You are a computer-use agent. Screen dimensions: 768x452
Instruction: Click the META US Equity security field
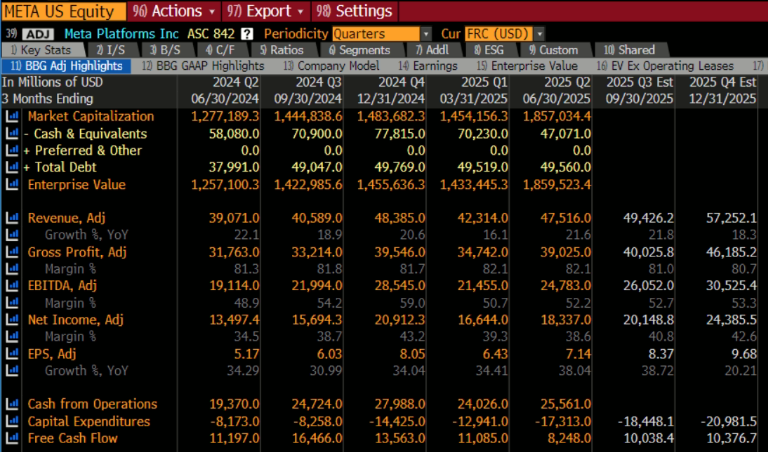click(x=64, y=12)
